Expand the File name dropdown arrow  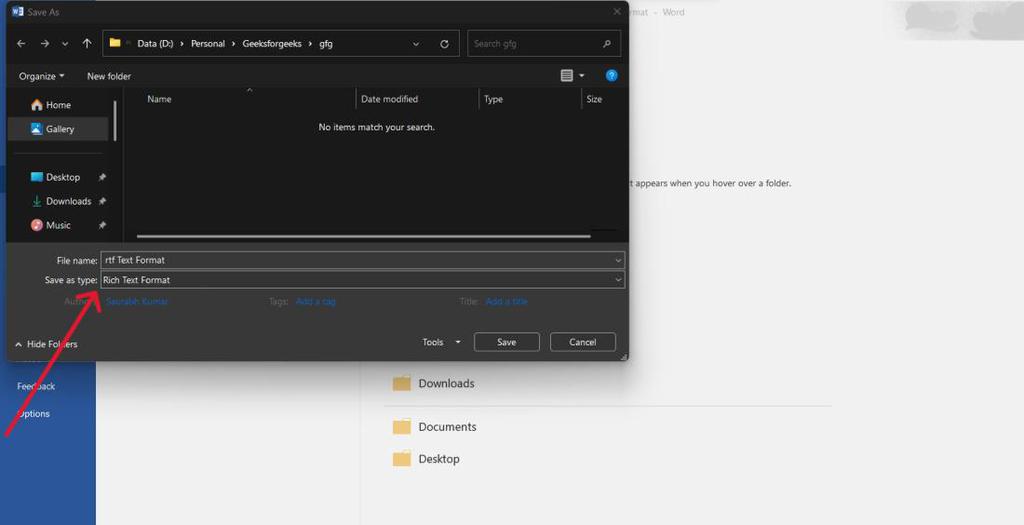click(618, 260)
